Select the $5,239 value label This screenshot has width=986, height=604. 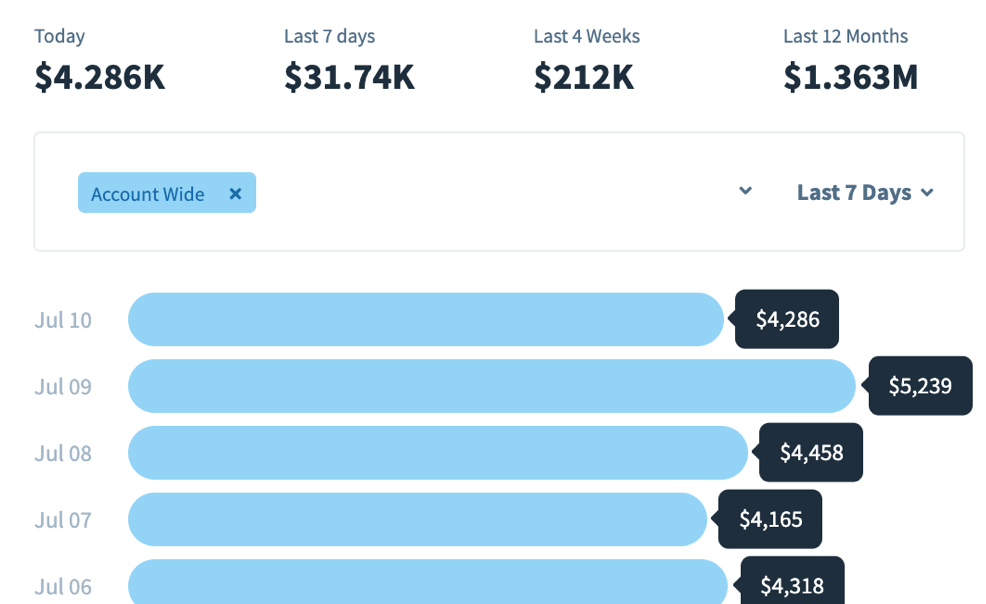point(920,386)
